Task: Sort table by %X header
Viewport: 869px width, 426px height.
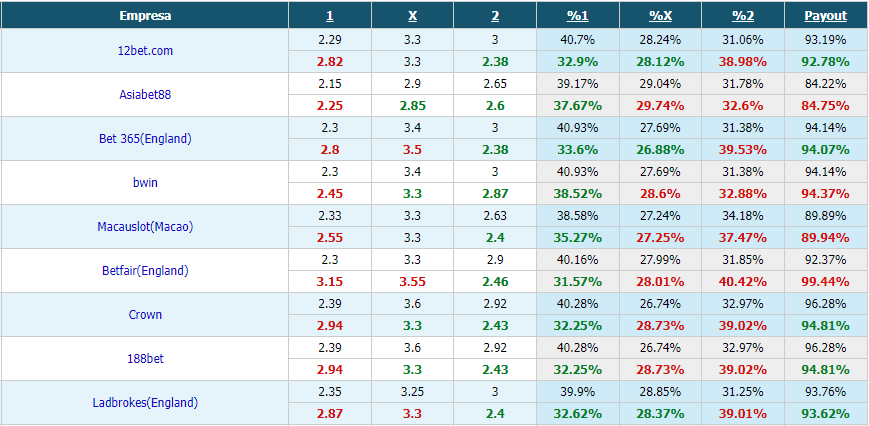Action: click(x=660, y=16)
